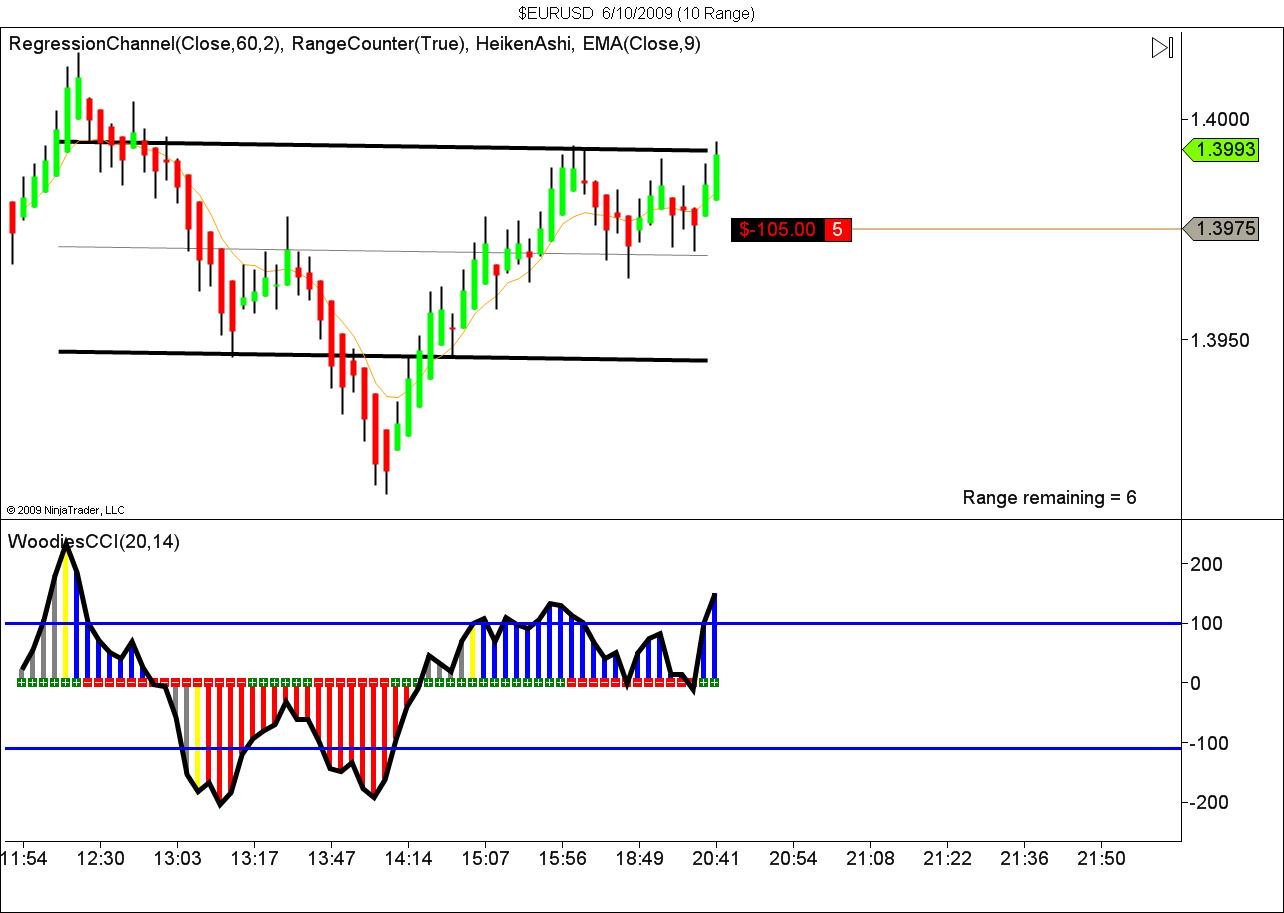
Task: Click the EMA(Close,9) indicator label
Action: 642,43
